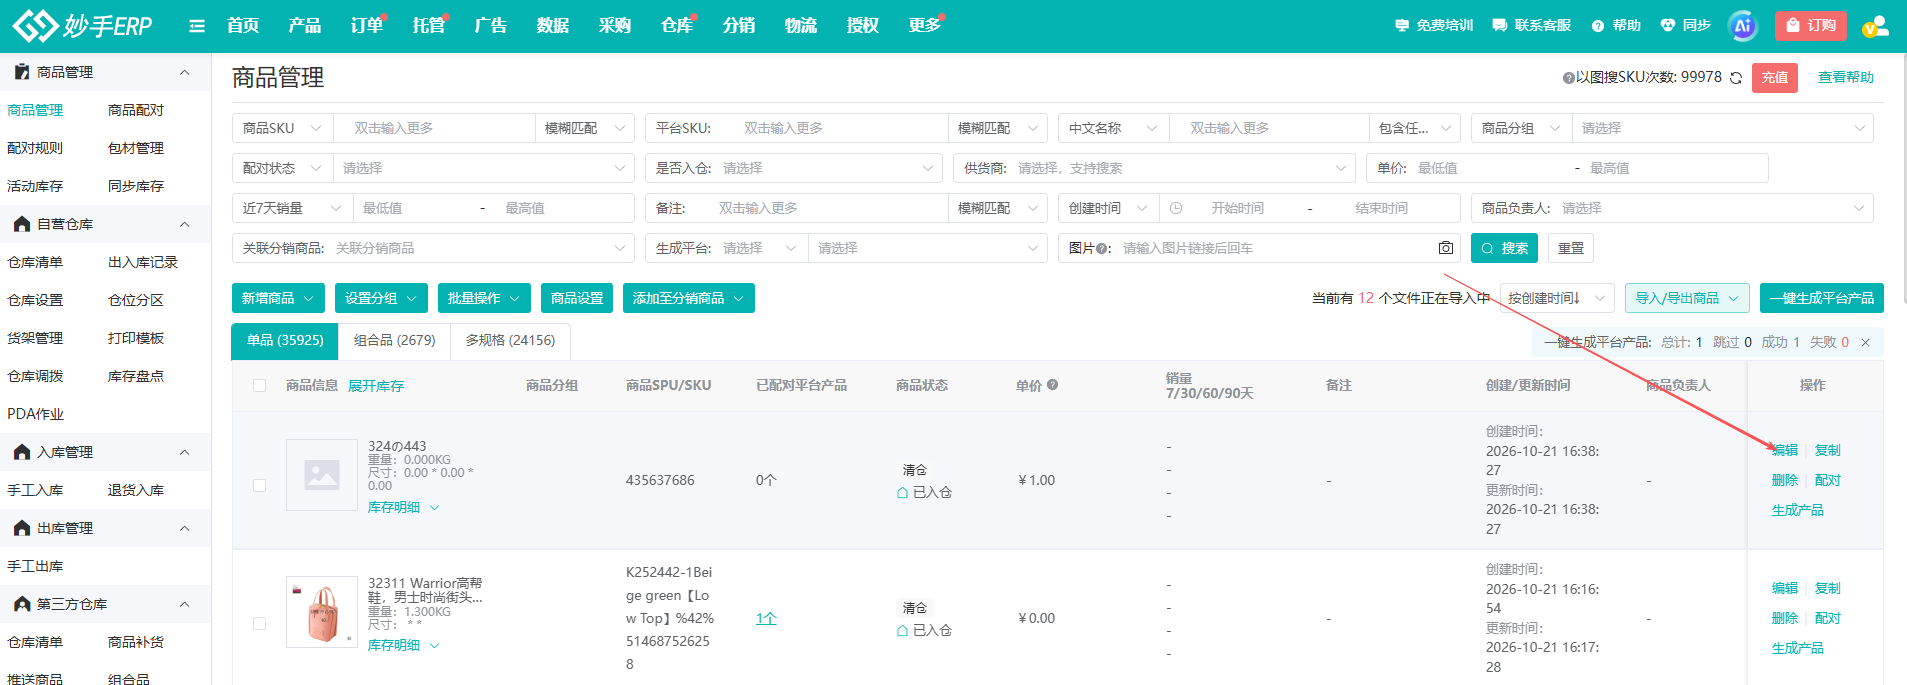Toggle the sidebar hamburger menu icon
Screen dimensions: 1907x685
197,26
